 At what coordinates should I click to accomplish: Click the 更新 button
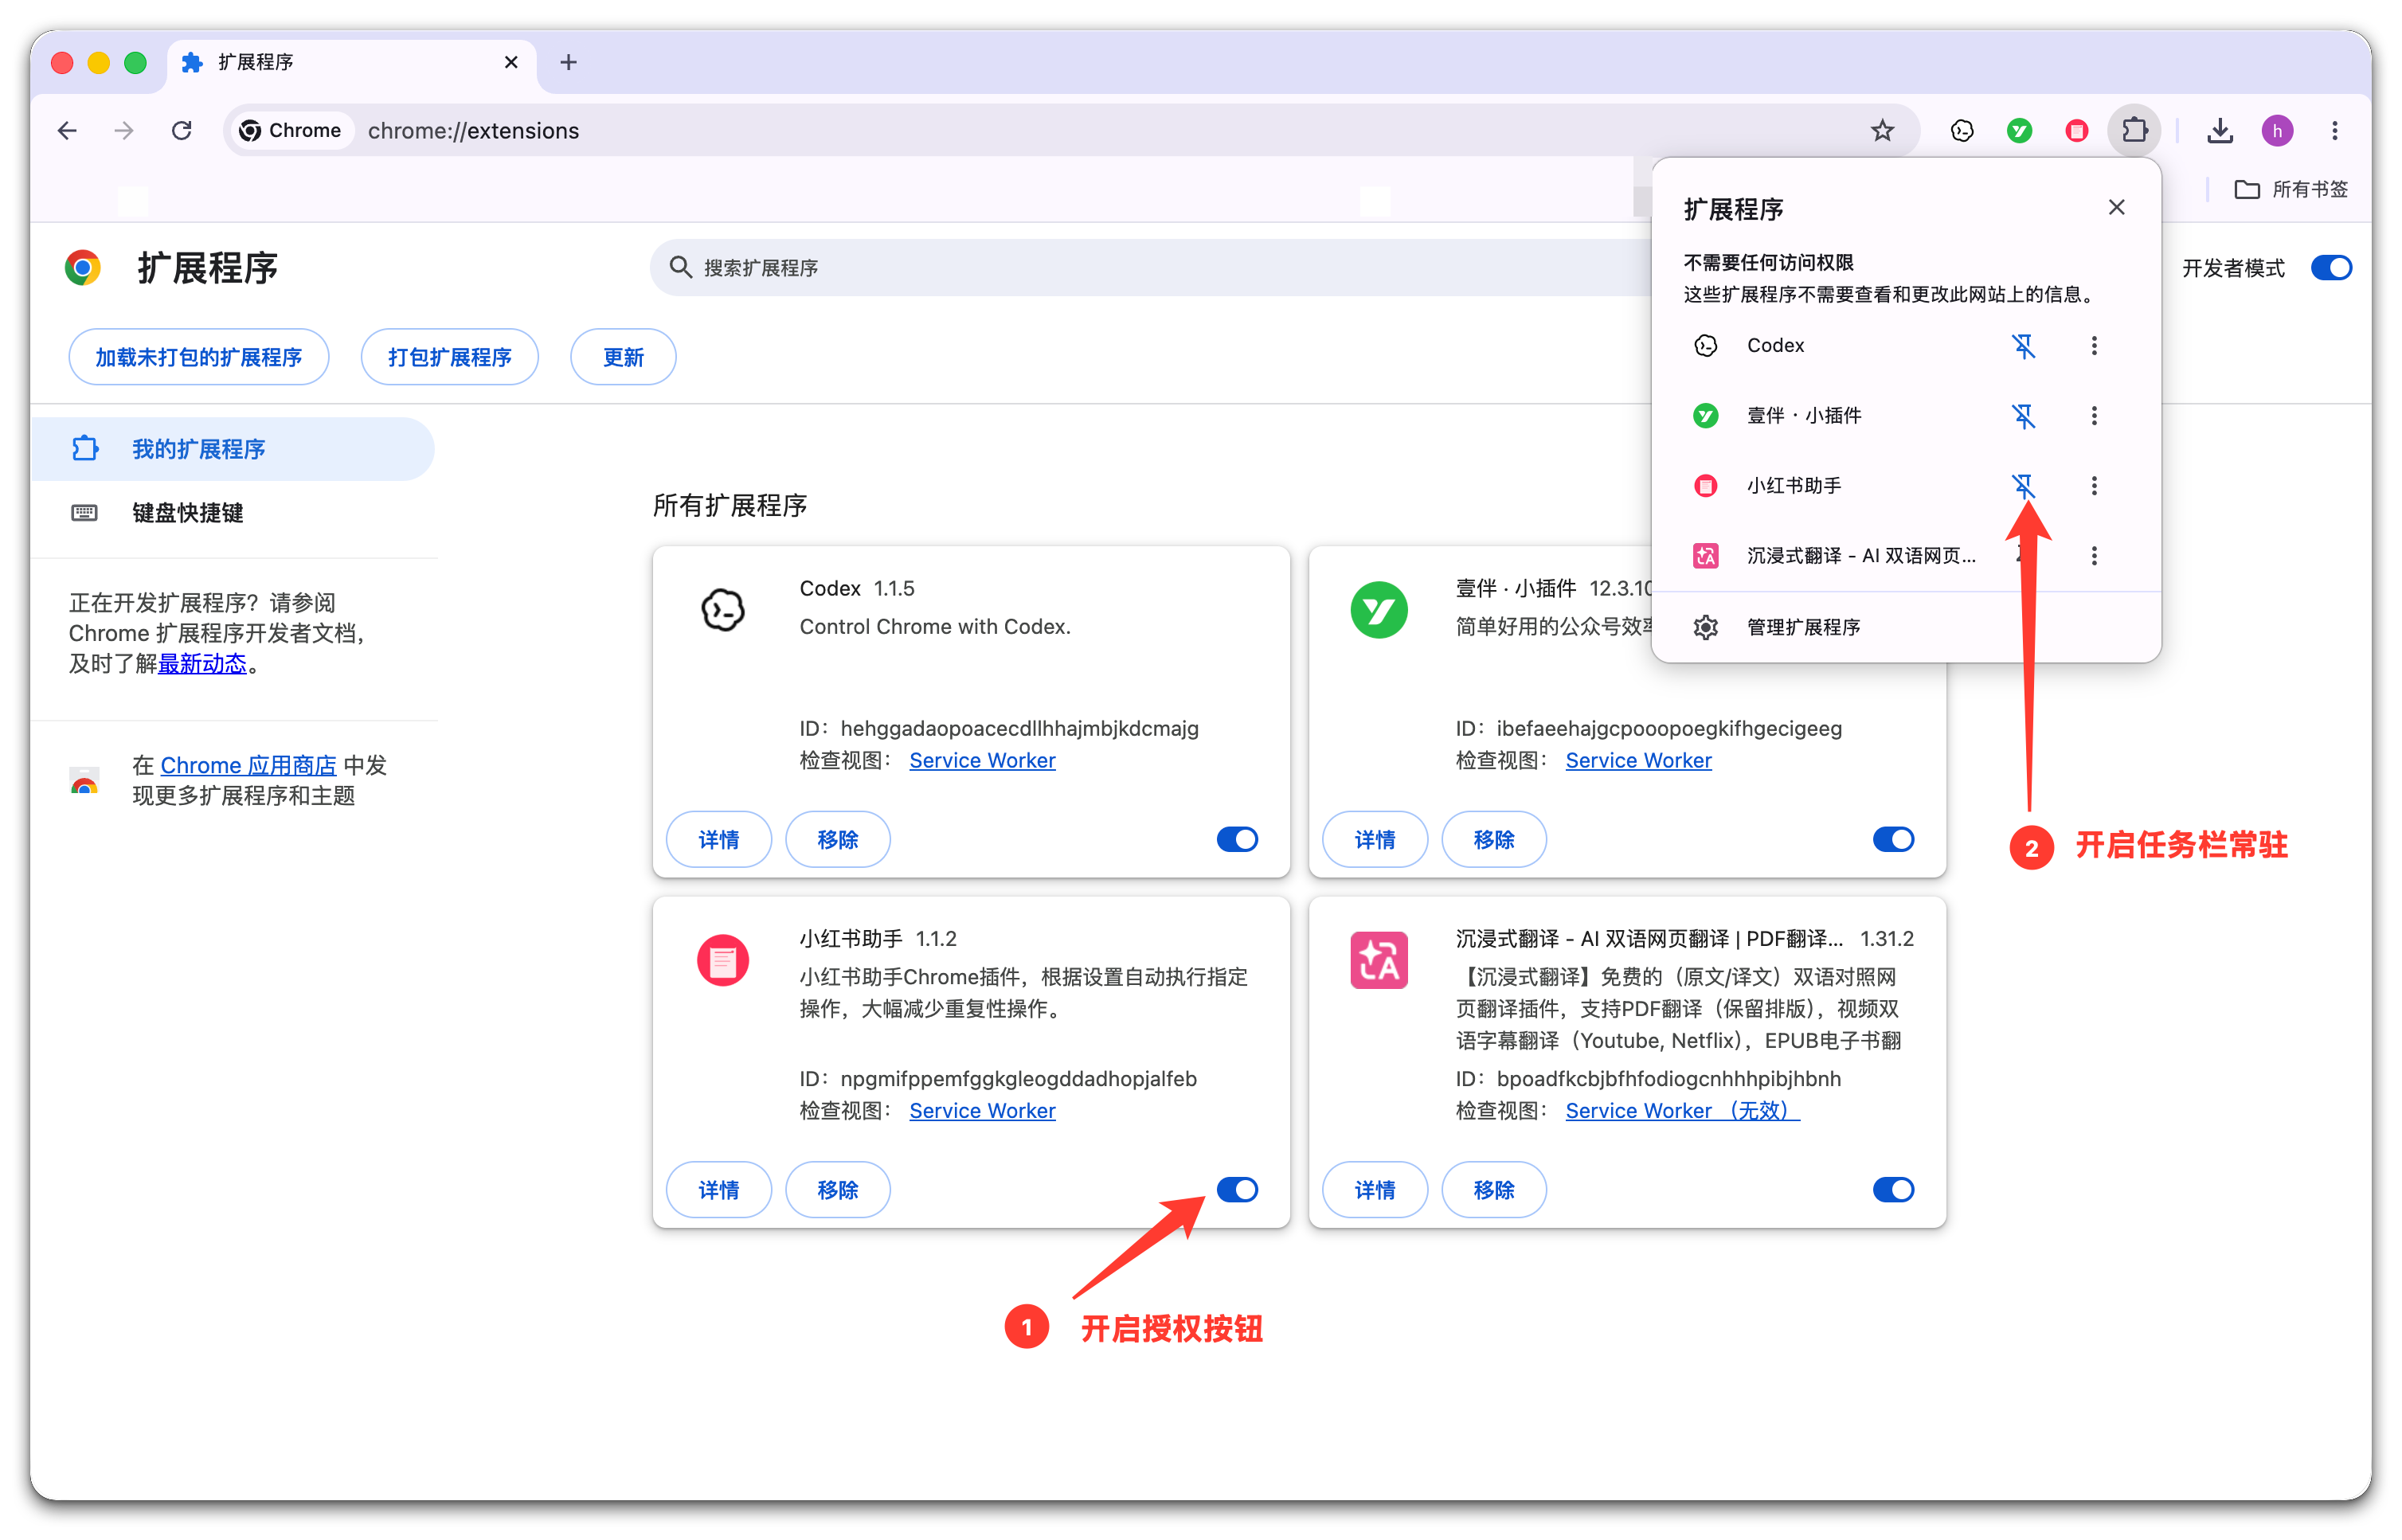(623, 357)
